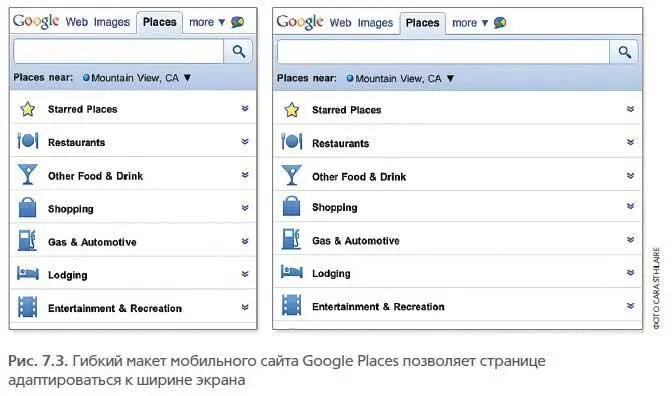Image resolution: width=672 pixels, height=396 pixels.
Task: Open the more dropdown in the wide layout
Action: (470, 23)
